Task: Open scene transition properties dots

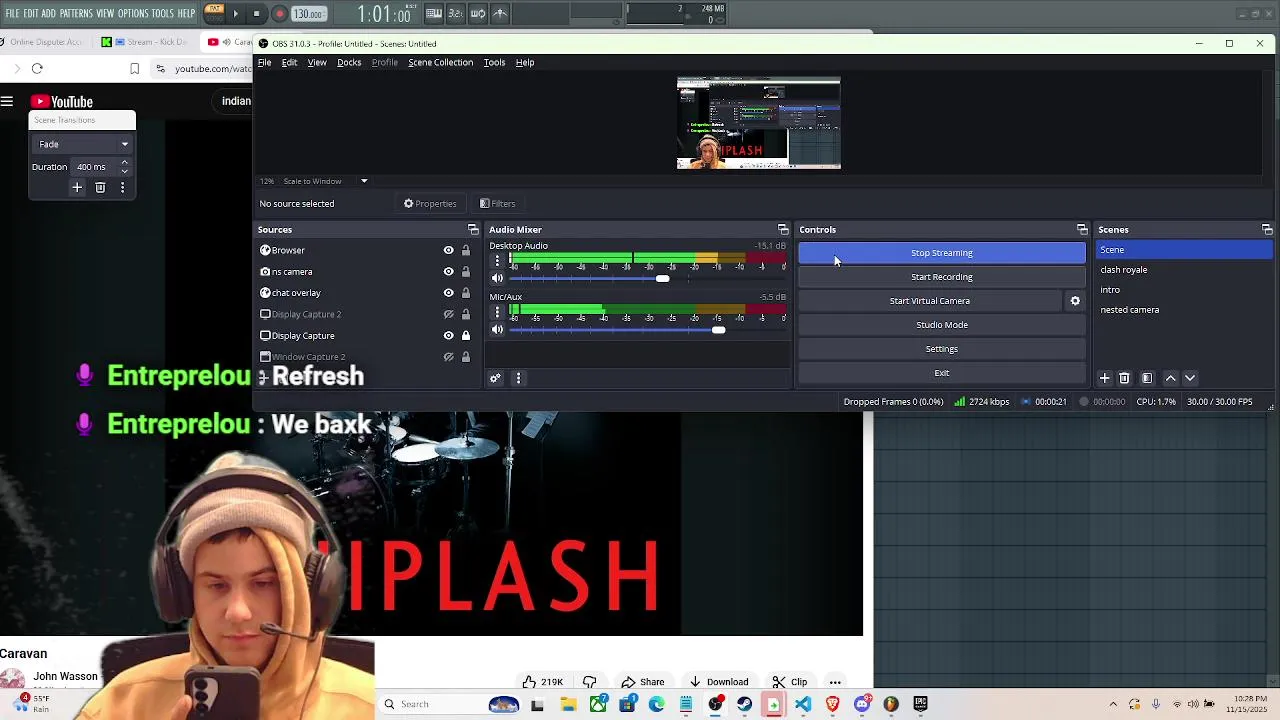Action: pyautogui.click(x=122, y=188)
